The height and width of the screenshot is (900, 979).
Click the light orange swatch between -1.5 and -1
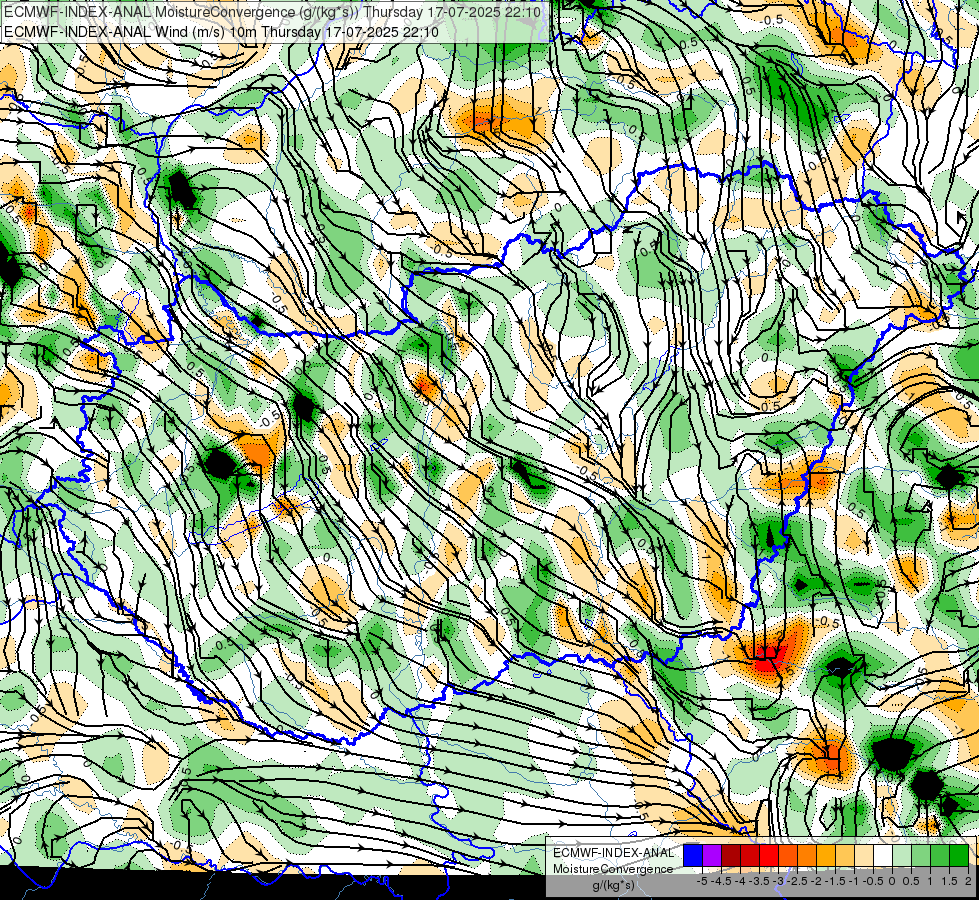click(x=845, y=855)
